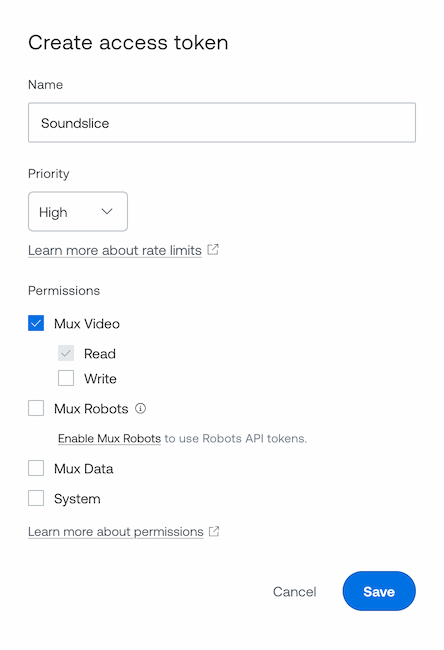
Task: Click the 'Name' field label
Action: click(46, 85)
